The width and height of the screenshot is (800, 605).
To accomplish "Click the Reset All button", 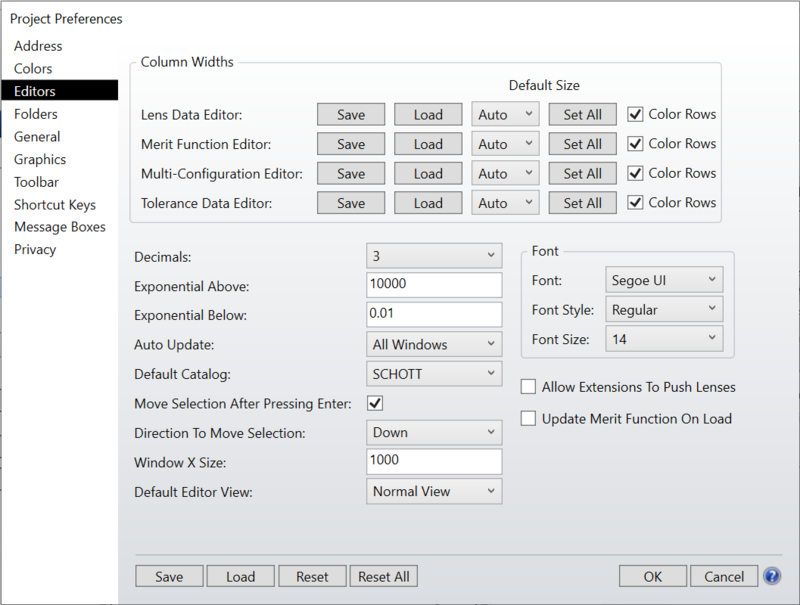I will pyautogui.click(x=385, y=576).
